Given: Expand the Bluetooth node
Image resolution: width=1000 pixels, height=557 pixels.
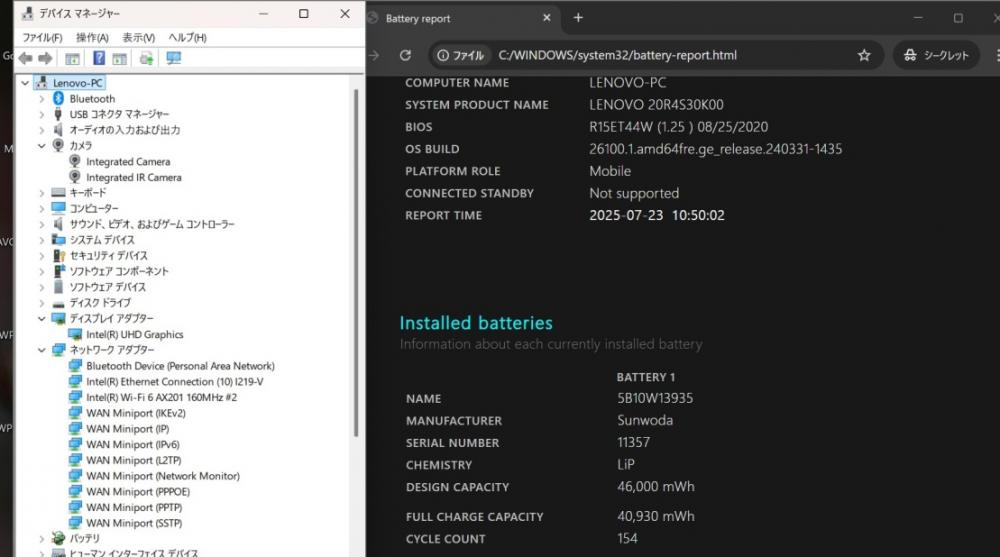Looking at the screenshot, I should click(41, 99).
